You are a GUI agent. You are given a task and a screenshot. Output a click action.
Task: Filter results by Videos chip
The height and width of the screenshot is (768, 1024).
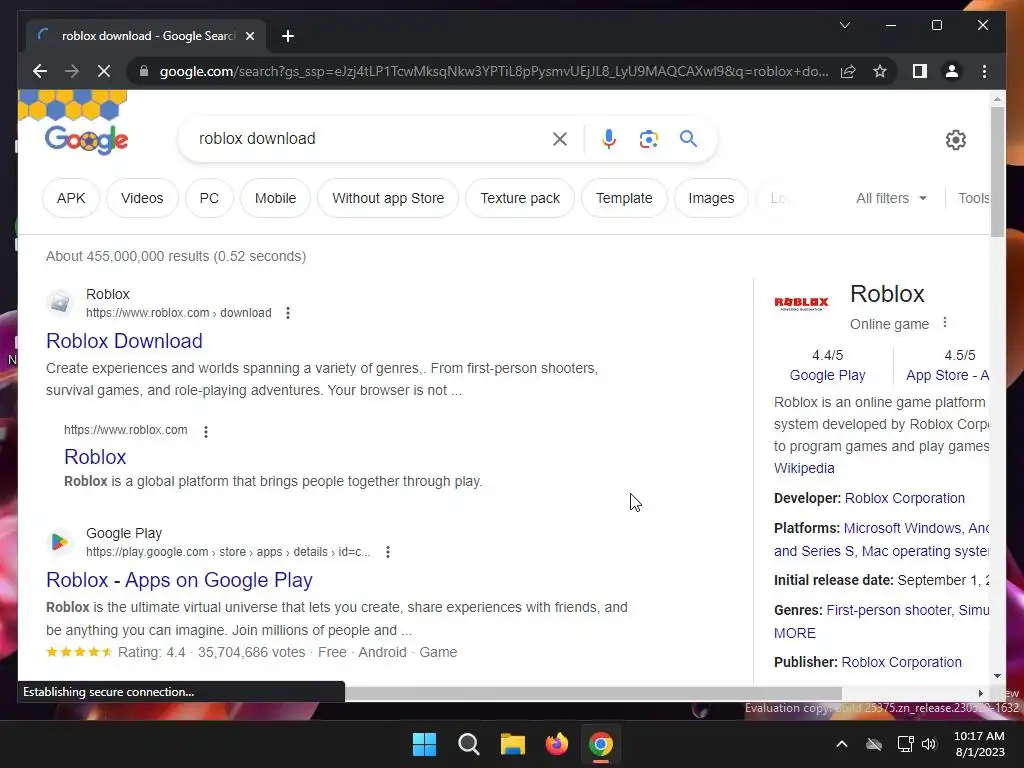[142, 198]
